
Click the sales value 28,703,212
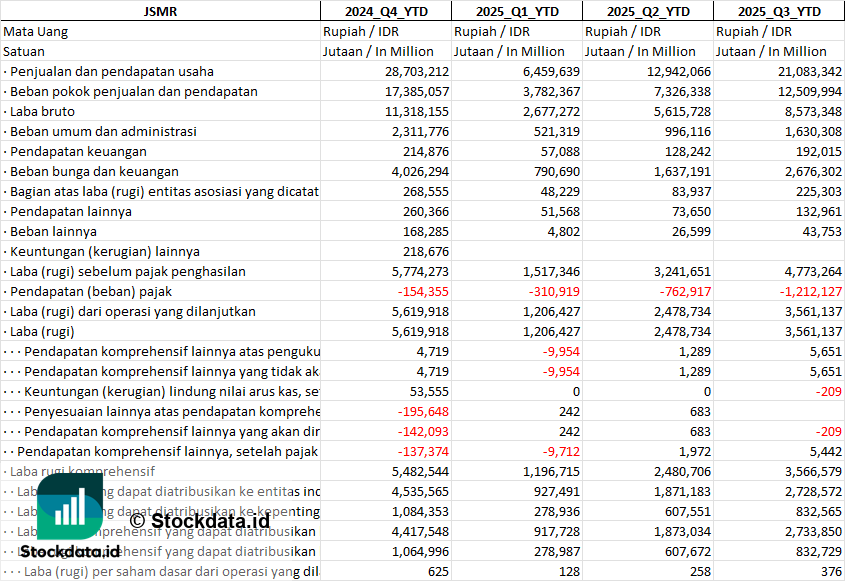[x=417, y=72]
